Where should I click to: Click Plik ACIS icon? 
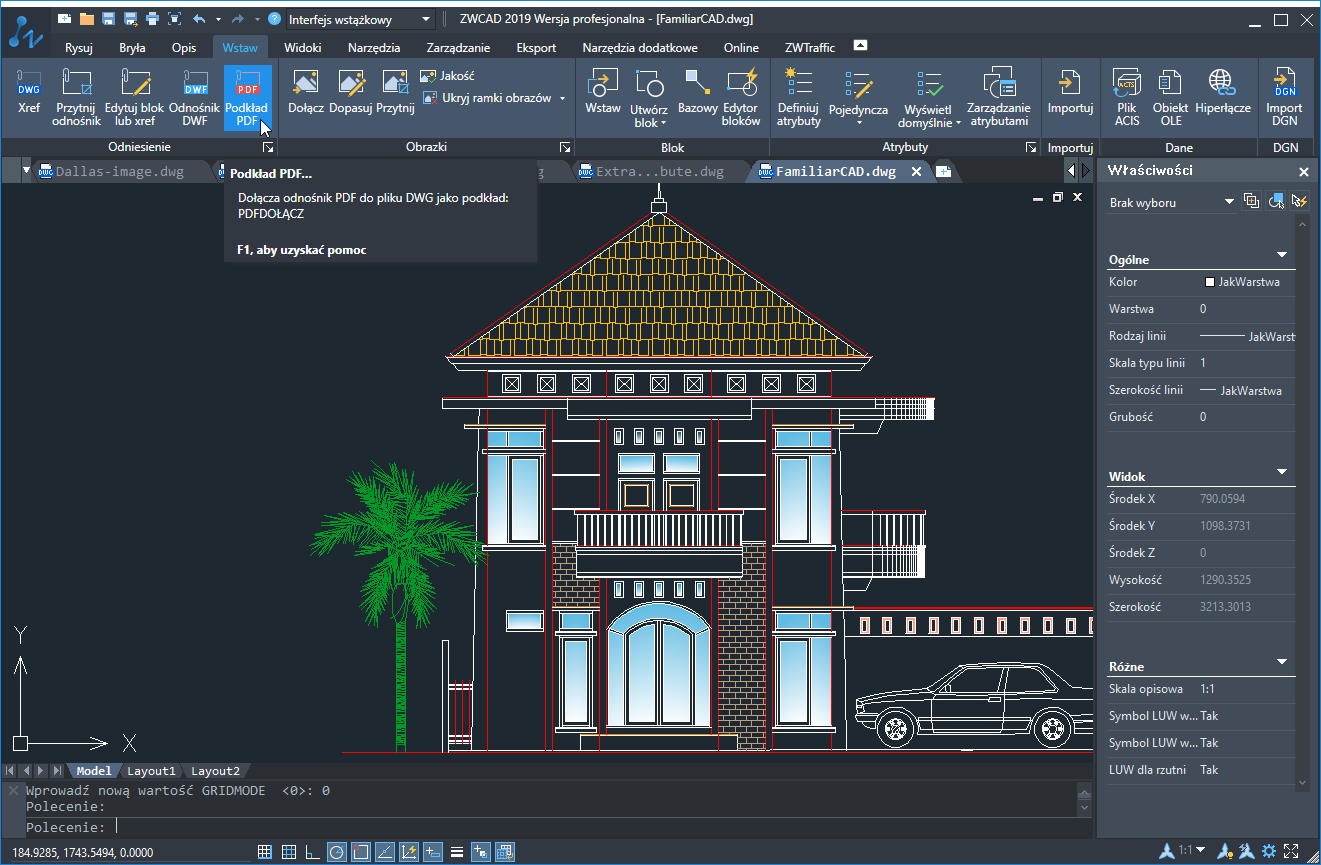click(1127, 90)
